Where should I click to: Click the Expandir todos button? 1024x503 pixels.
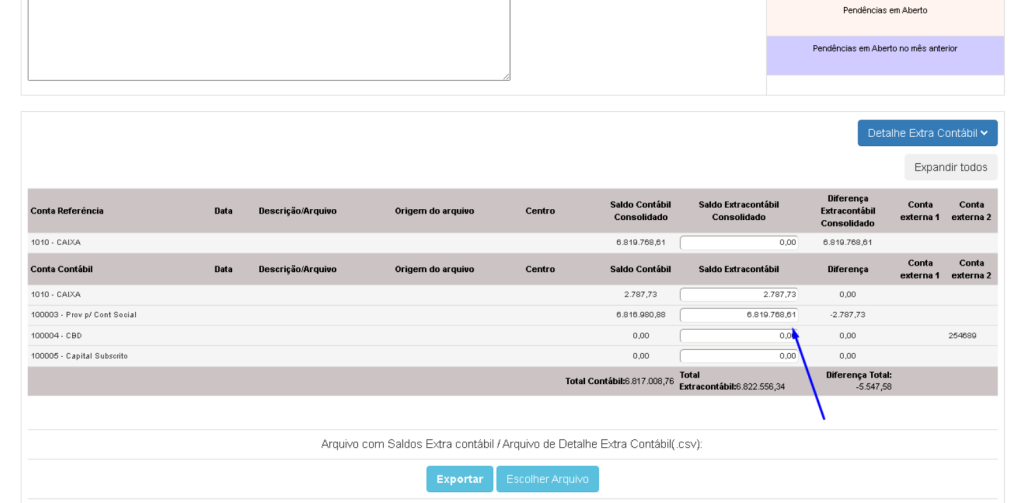(x=950, y=167)
